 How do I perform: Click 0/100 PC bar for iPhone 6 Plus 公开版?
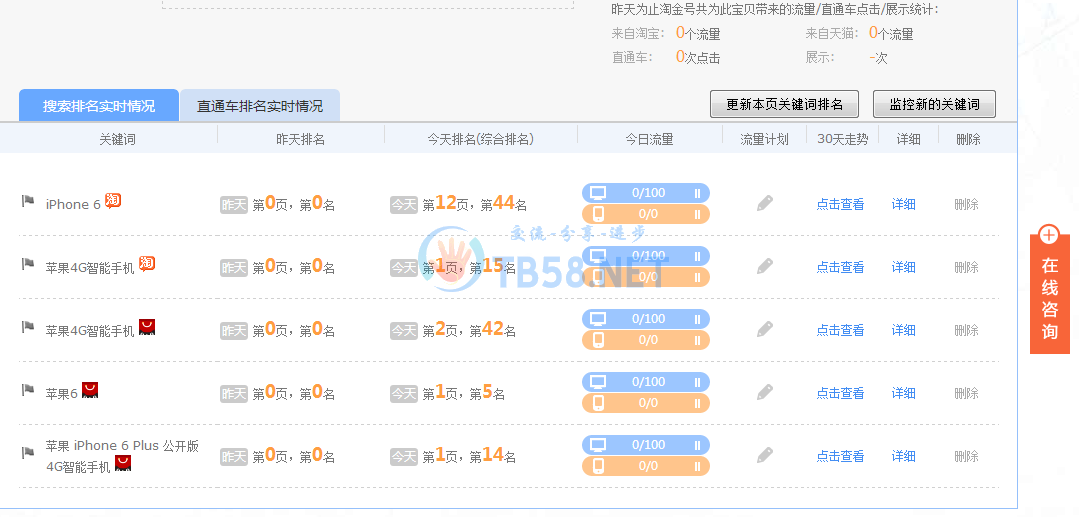pyautogui.click(x=645, y=445)
